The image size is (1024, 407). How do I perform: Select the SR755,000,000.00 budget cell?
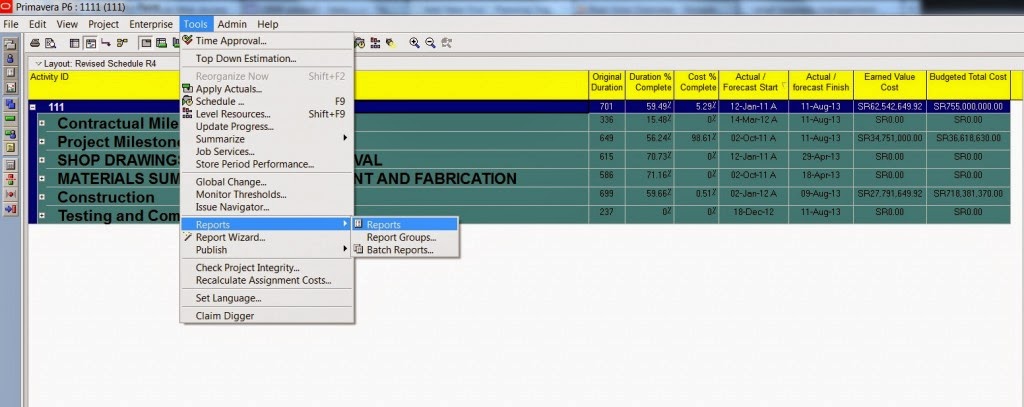pos(968,107)
